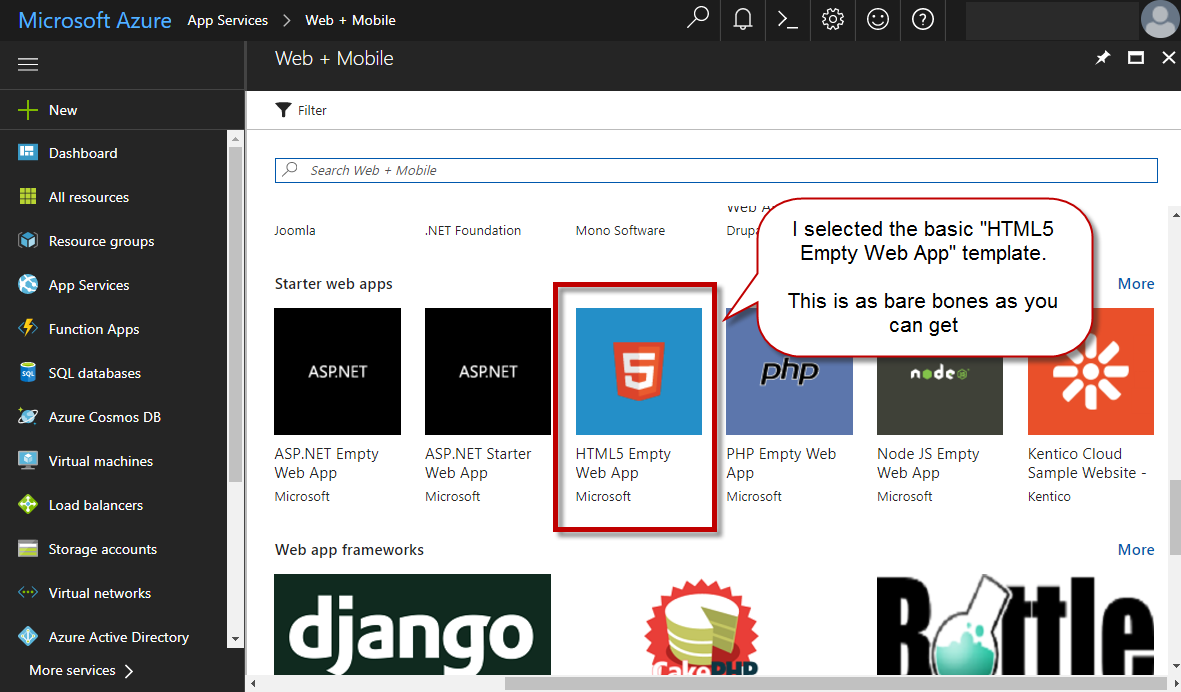Click the Mono Software publisher text
Screen dimensions: 1181x692
[621, 230]
